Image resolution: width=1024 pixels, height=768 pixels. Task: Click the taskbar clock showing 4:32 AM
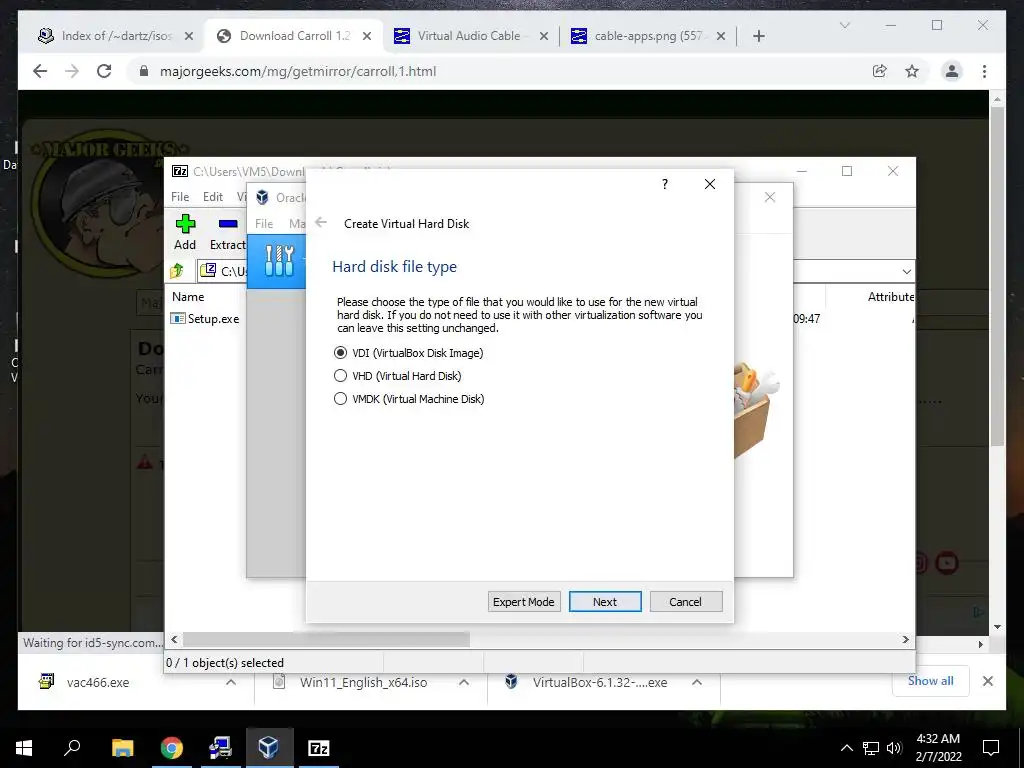[x=938, y=748]
